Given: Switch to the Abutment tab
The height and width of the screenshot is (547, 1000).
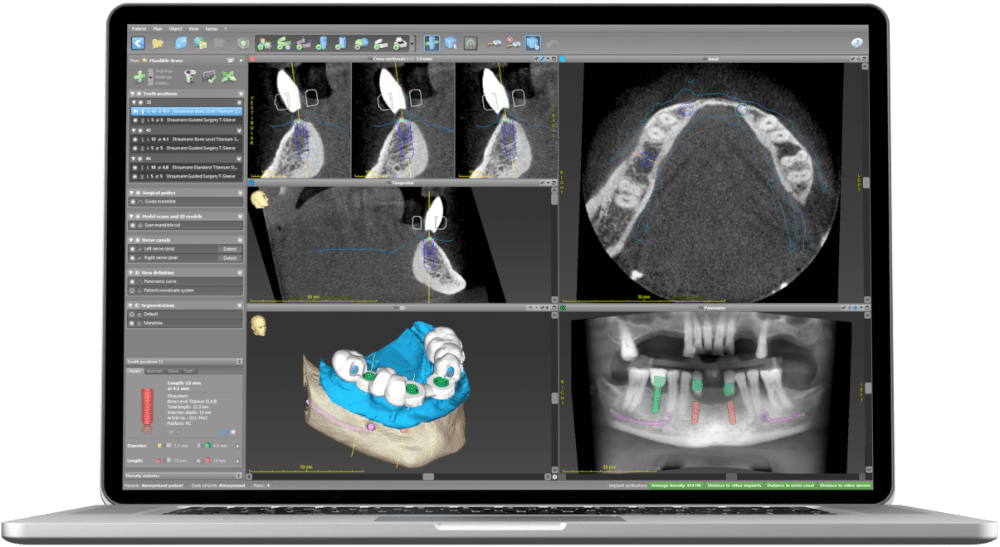Looking at the screenshot, I should (x=154, y=371).
